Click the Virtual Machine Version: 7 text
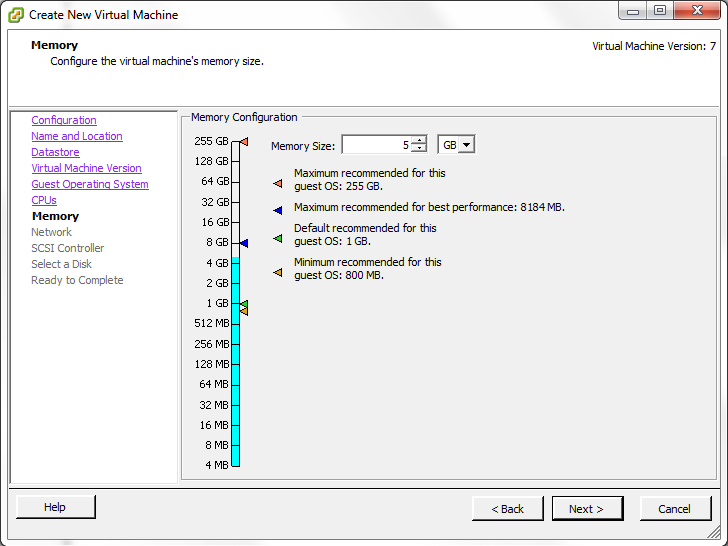The width and height of the screenshot is (728, 546). point(654,46)
